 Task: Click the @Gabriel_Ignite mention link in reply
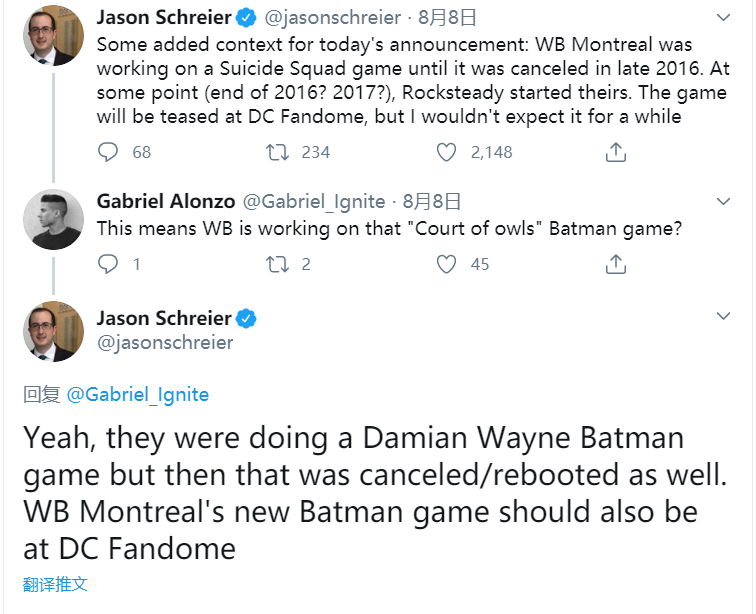(x=138, y=394)
